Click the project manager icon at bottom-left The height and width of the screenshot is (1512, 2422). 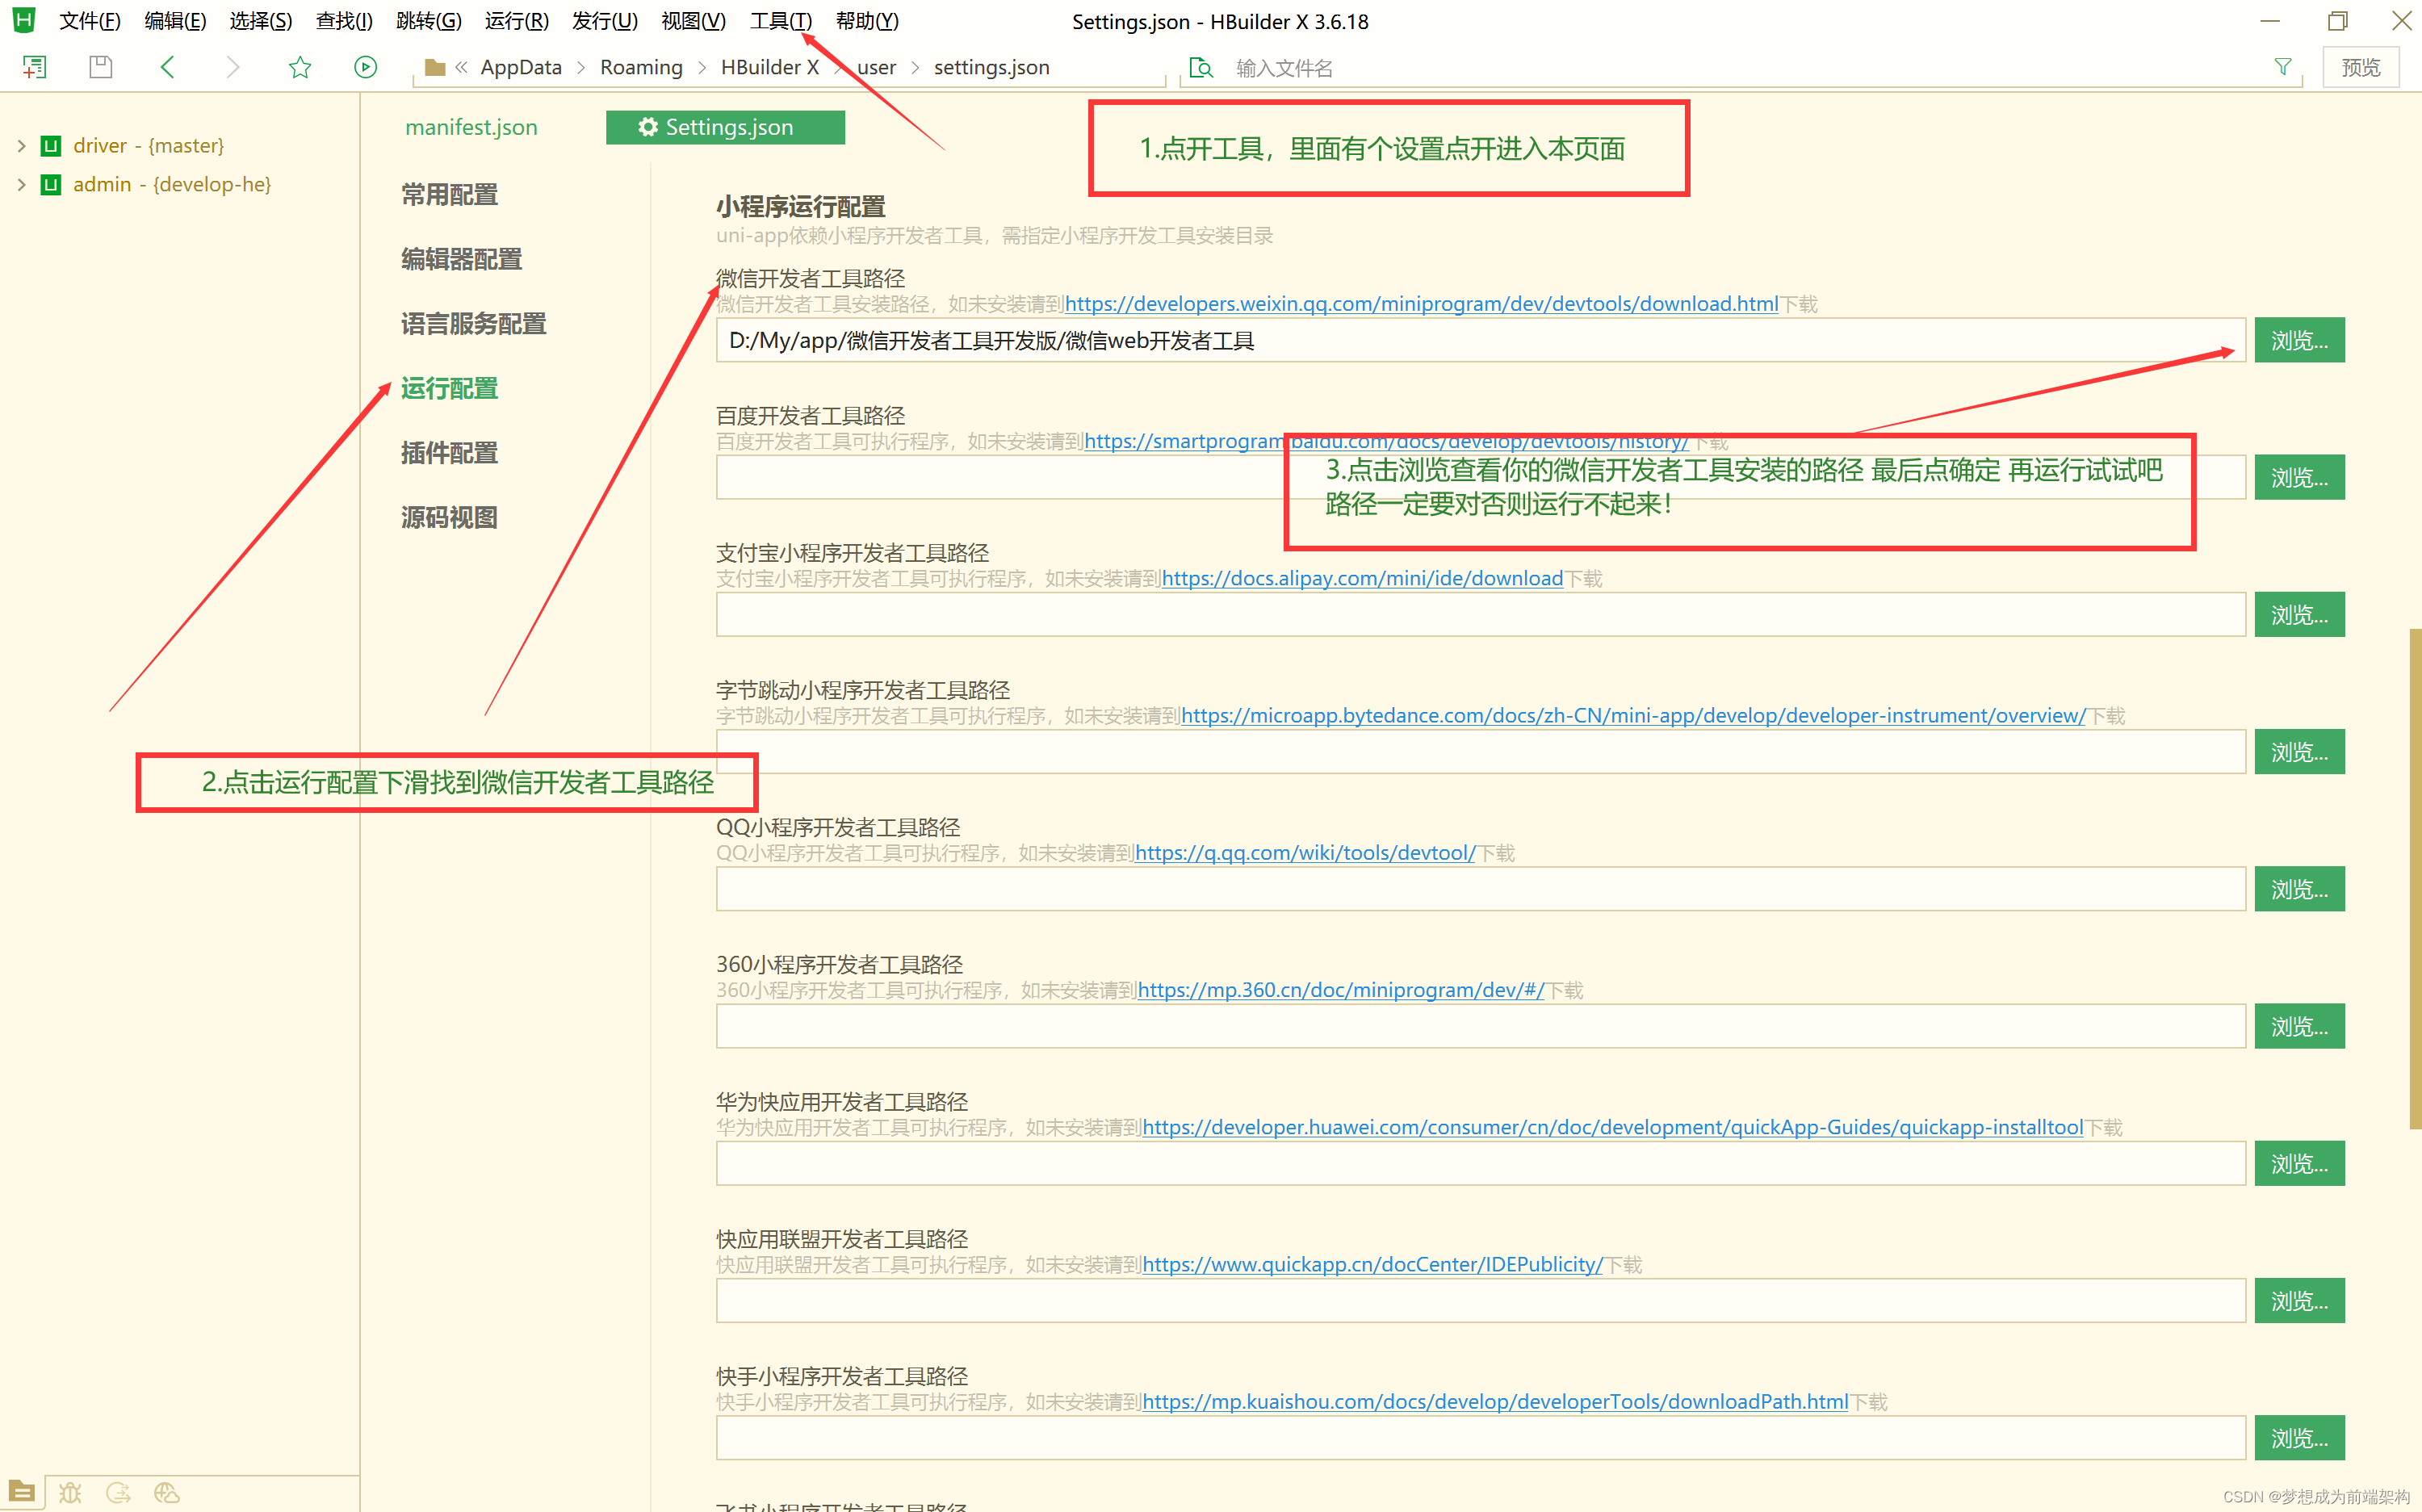[x=22, y=1492]
